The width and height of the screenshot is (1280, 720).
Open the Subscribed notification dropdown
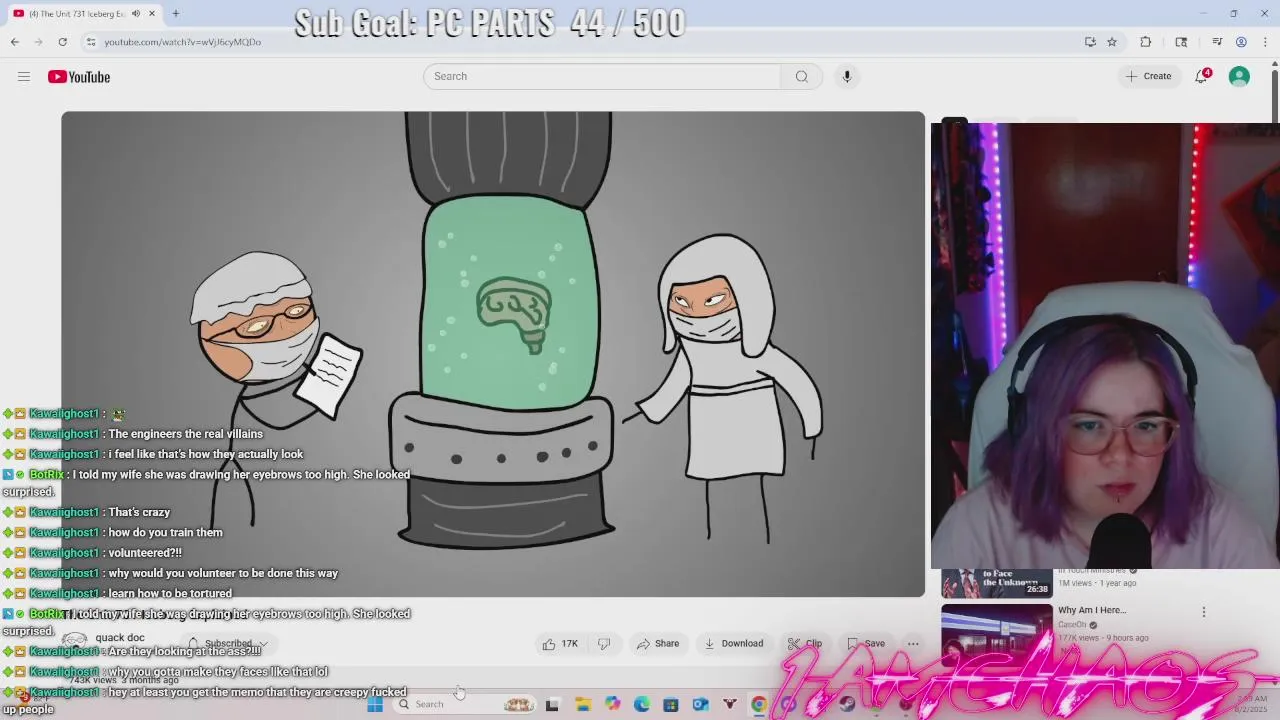click(229, 644)
